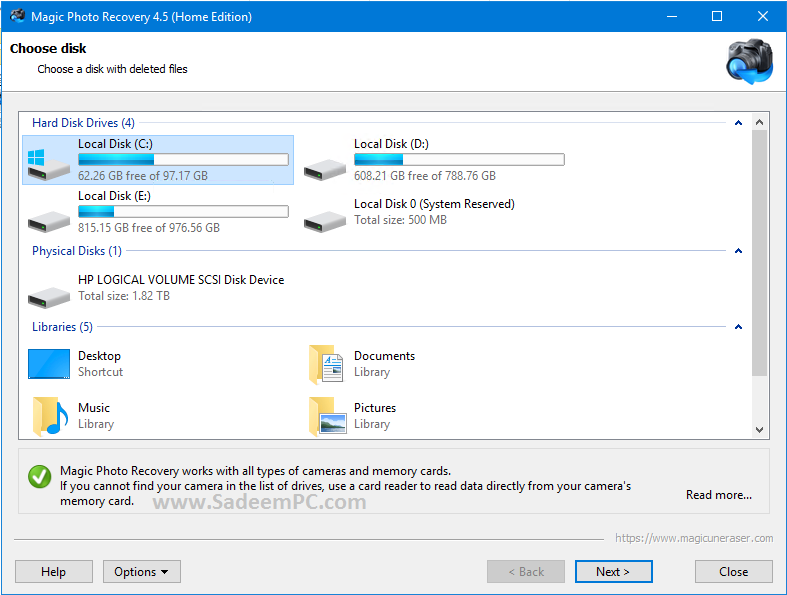Collapse the Libraries group
This screenshot has width=787, height=595.
(x=738, y=327)
